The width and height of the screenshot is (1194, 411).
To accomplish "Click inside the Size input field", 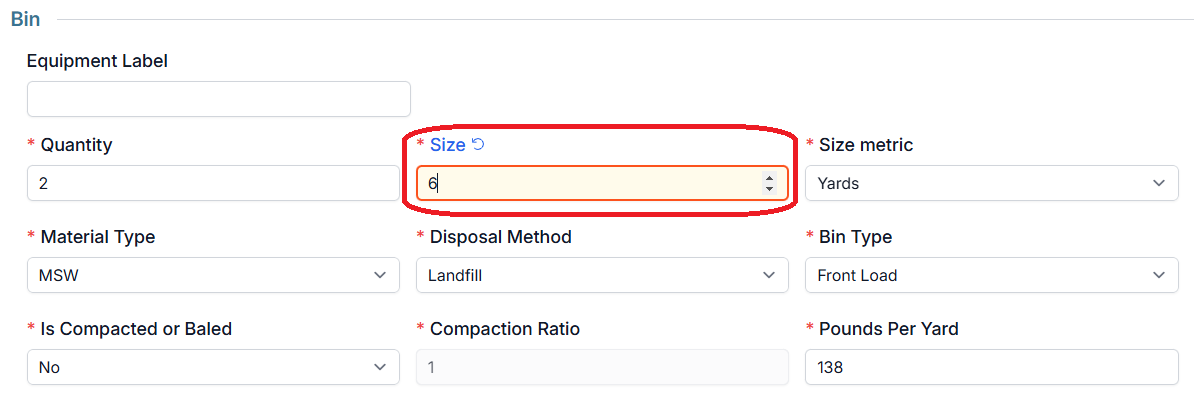I will [x=602, y=183].
